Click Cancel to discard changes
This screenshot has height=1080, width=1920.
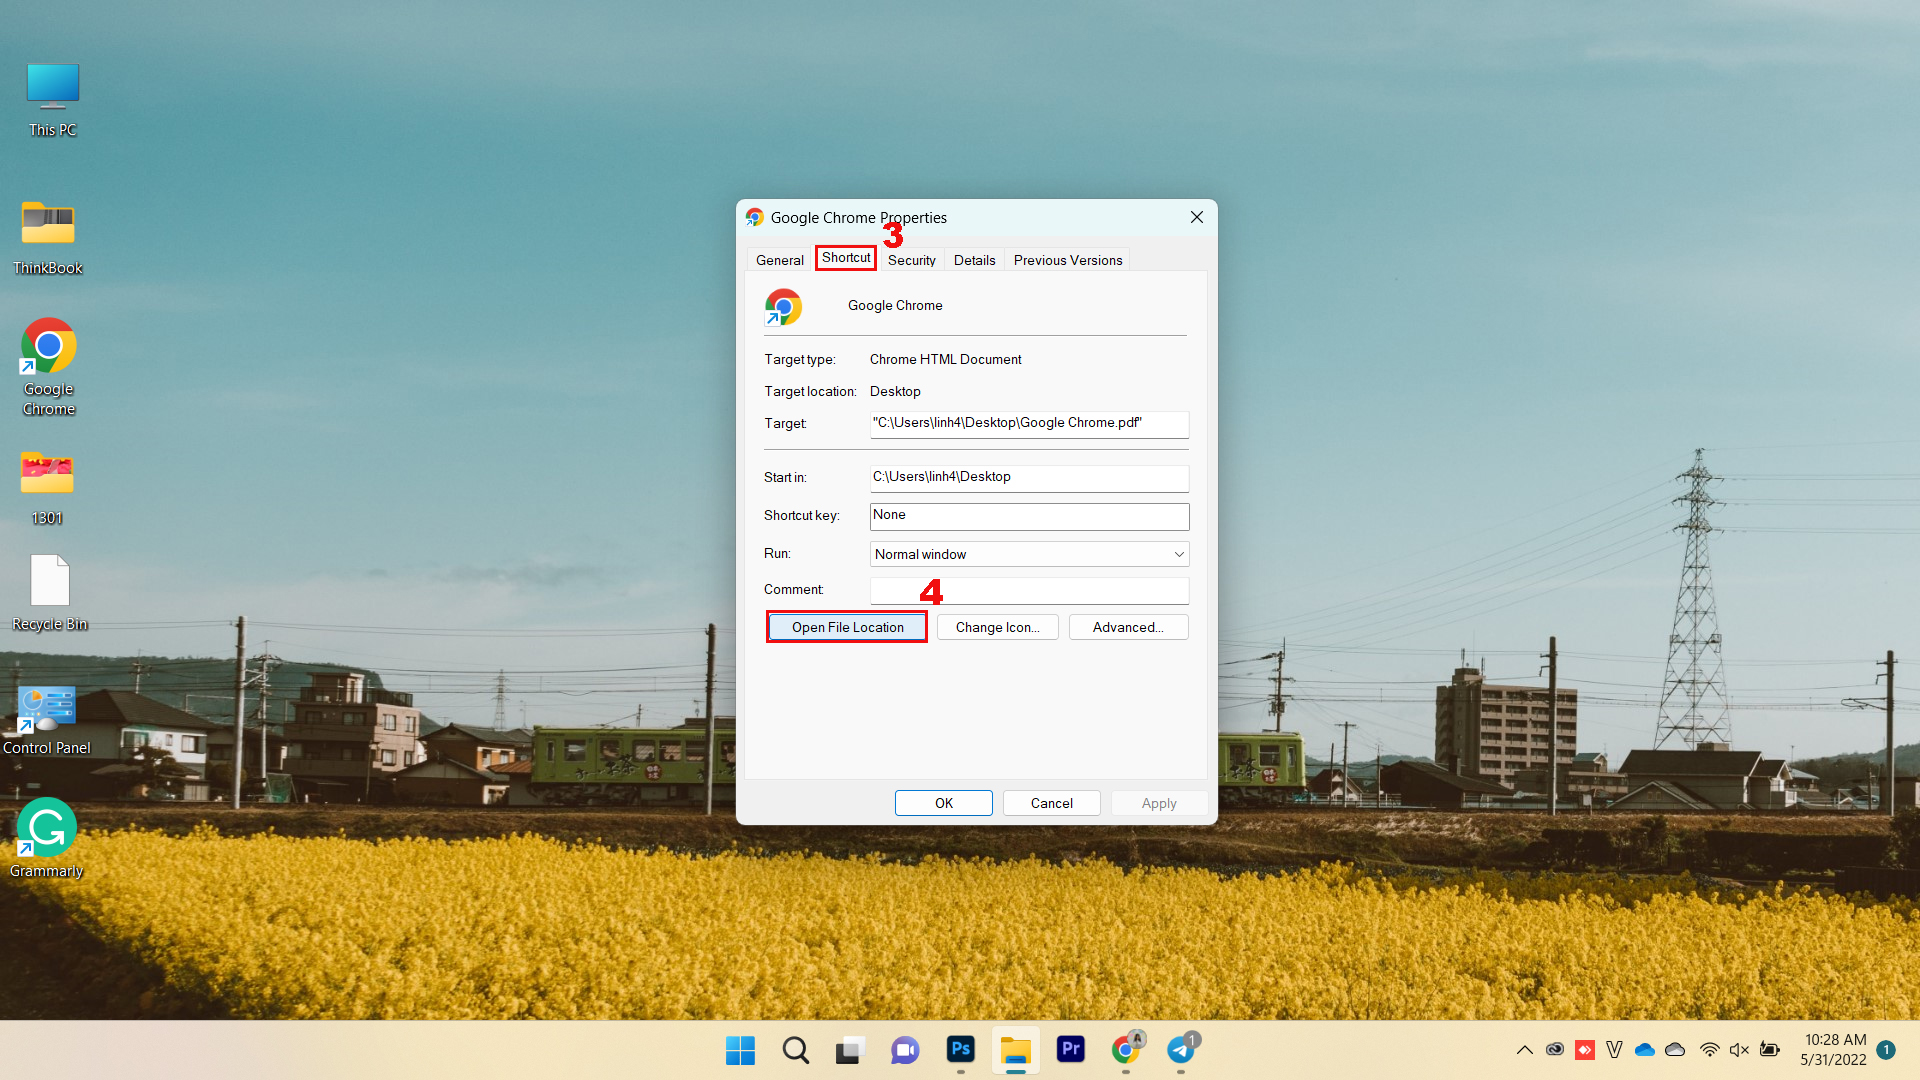[x=1051, y=802]
